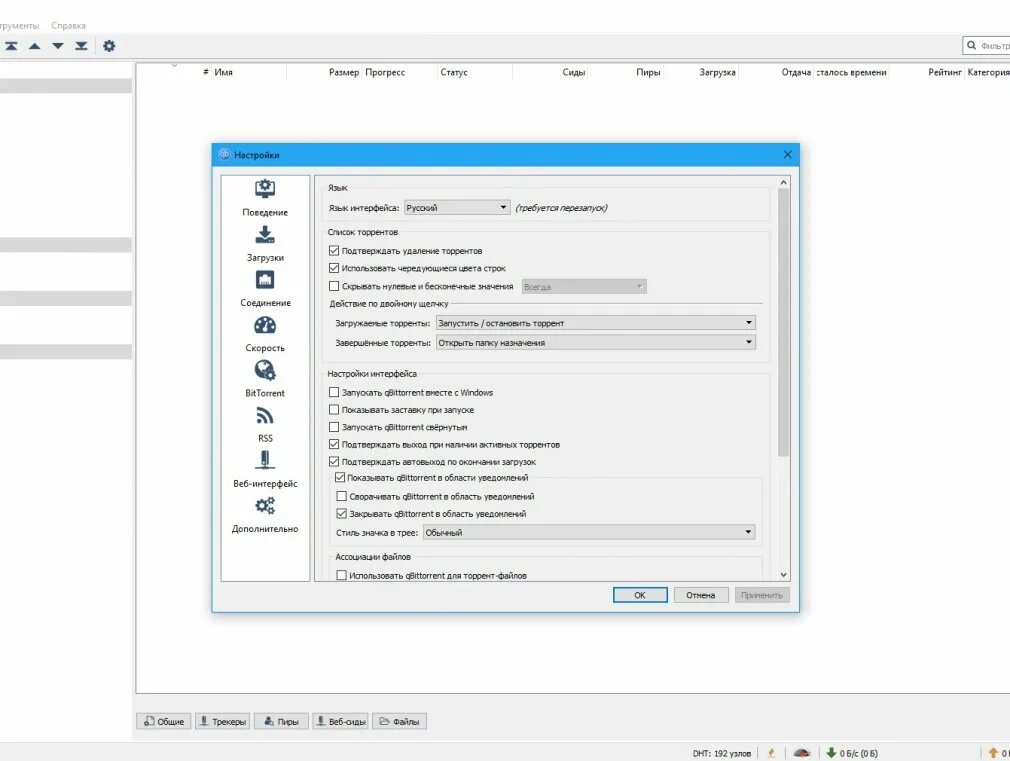Move torrent up in queue
This screenshot has height=761, width=1010.
click(x=35, y=46)
